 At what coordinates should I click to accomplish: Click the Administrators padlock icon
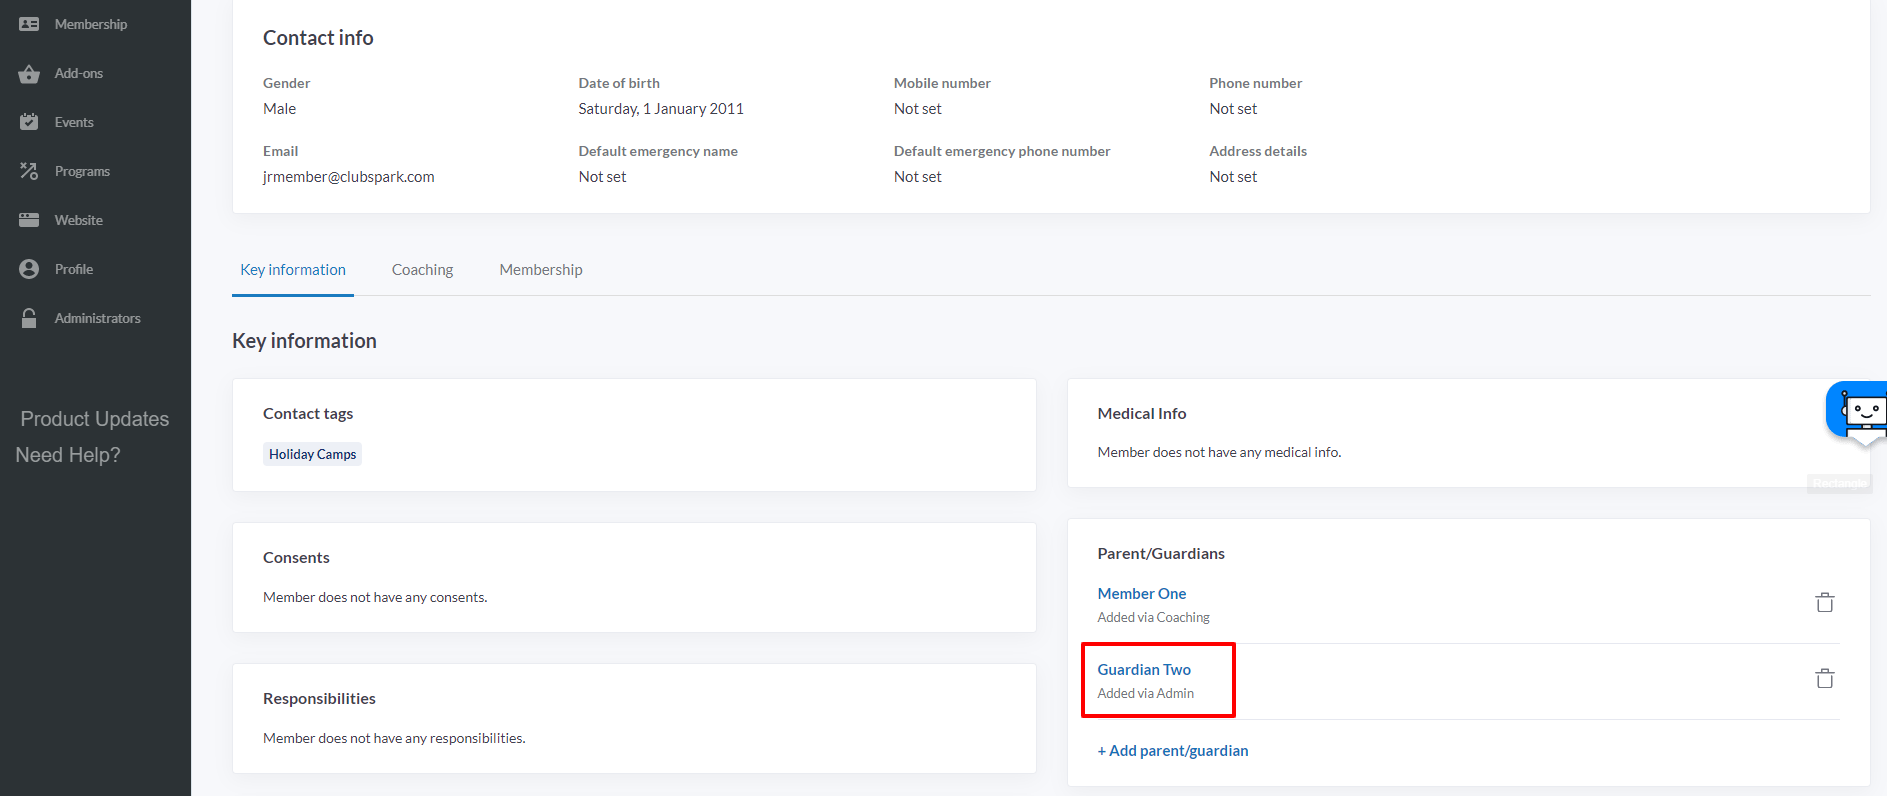click(29, 318)
